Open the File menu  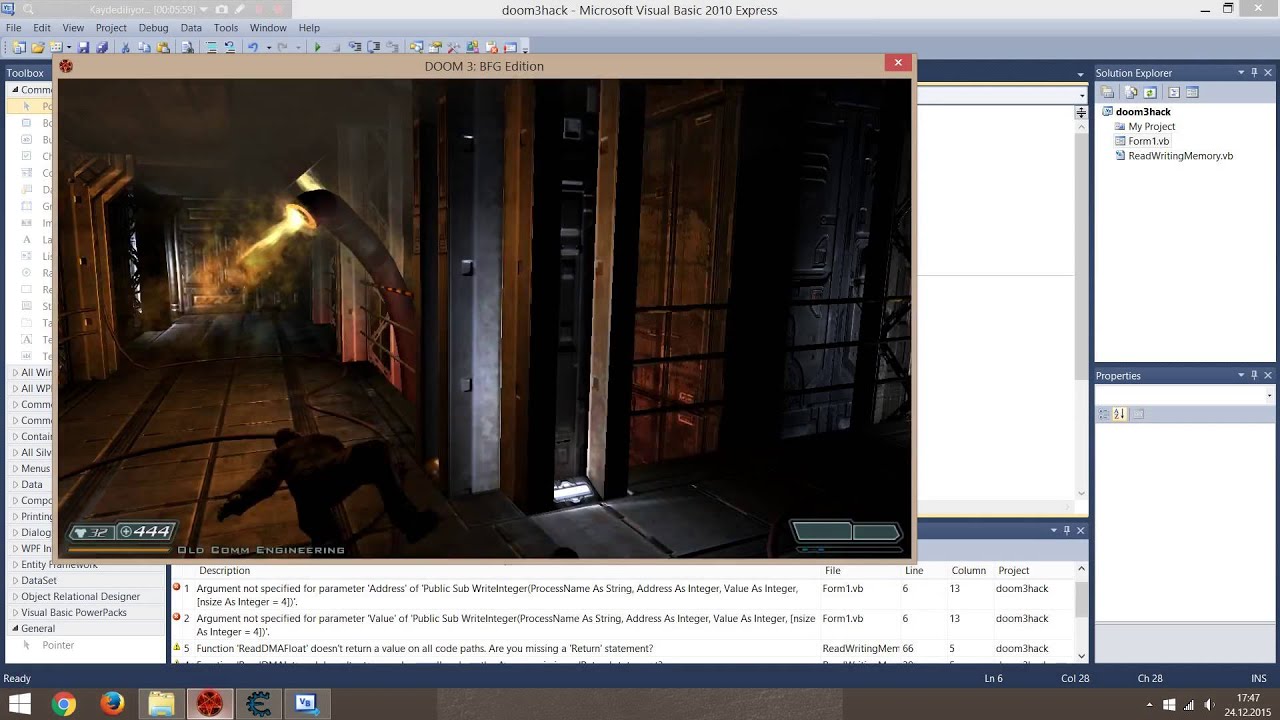[14, 28]
